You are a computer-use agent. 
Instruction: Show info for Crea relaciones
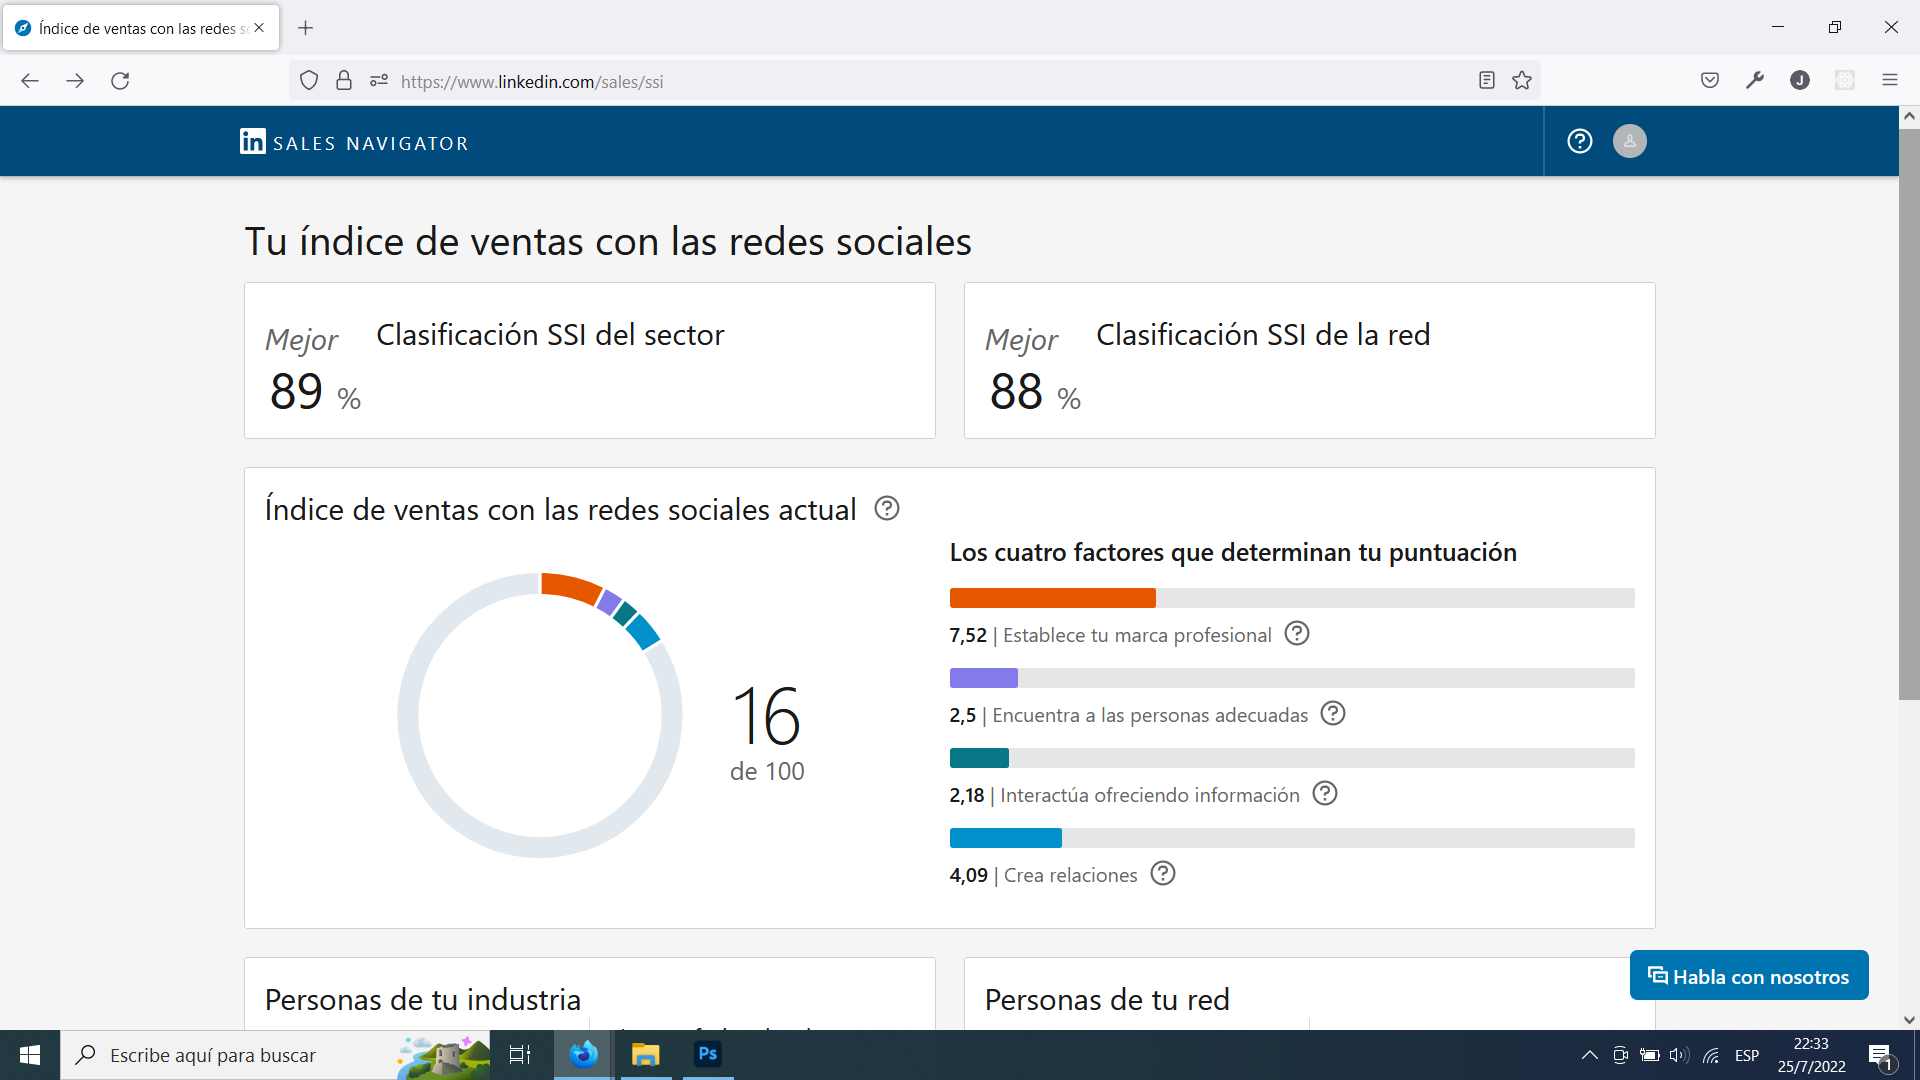[1163, 873]
